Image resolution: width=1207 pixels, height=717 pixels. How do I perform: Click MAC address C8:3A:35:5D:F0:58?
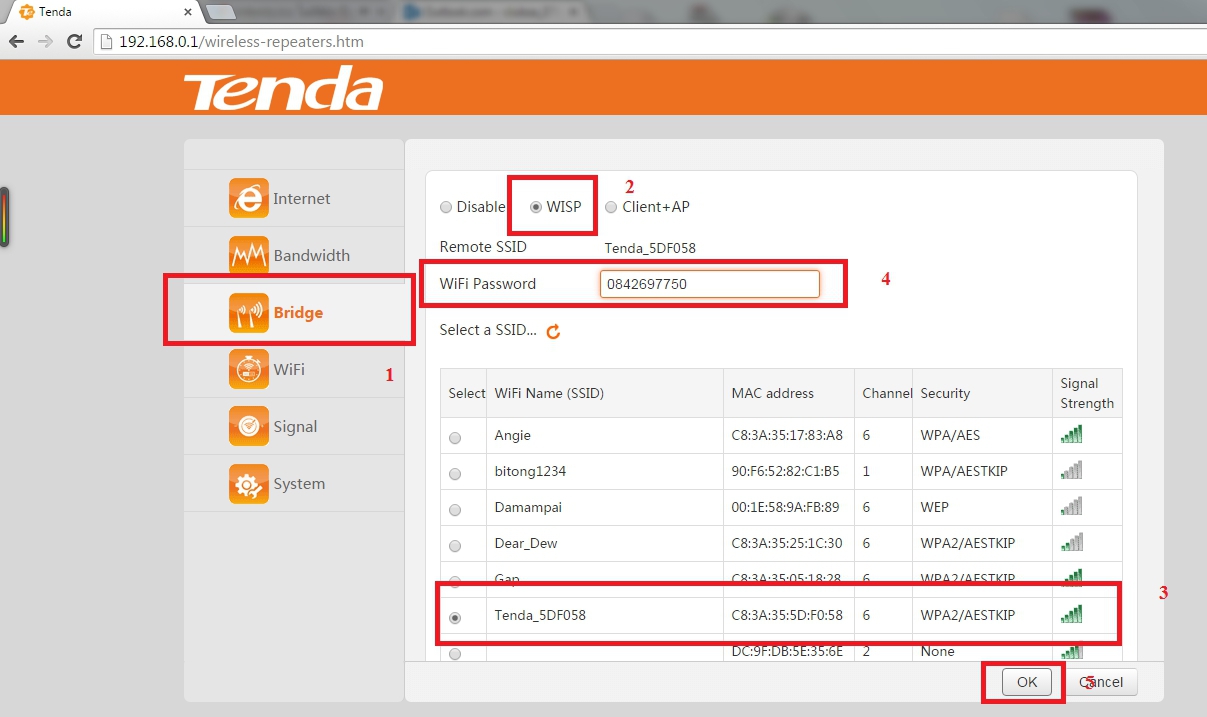tap(787, 615)
